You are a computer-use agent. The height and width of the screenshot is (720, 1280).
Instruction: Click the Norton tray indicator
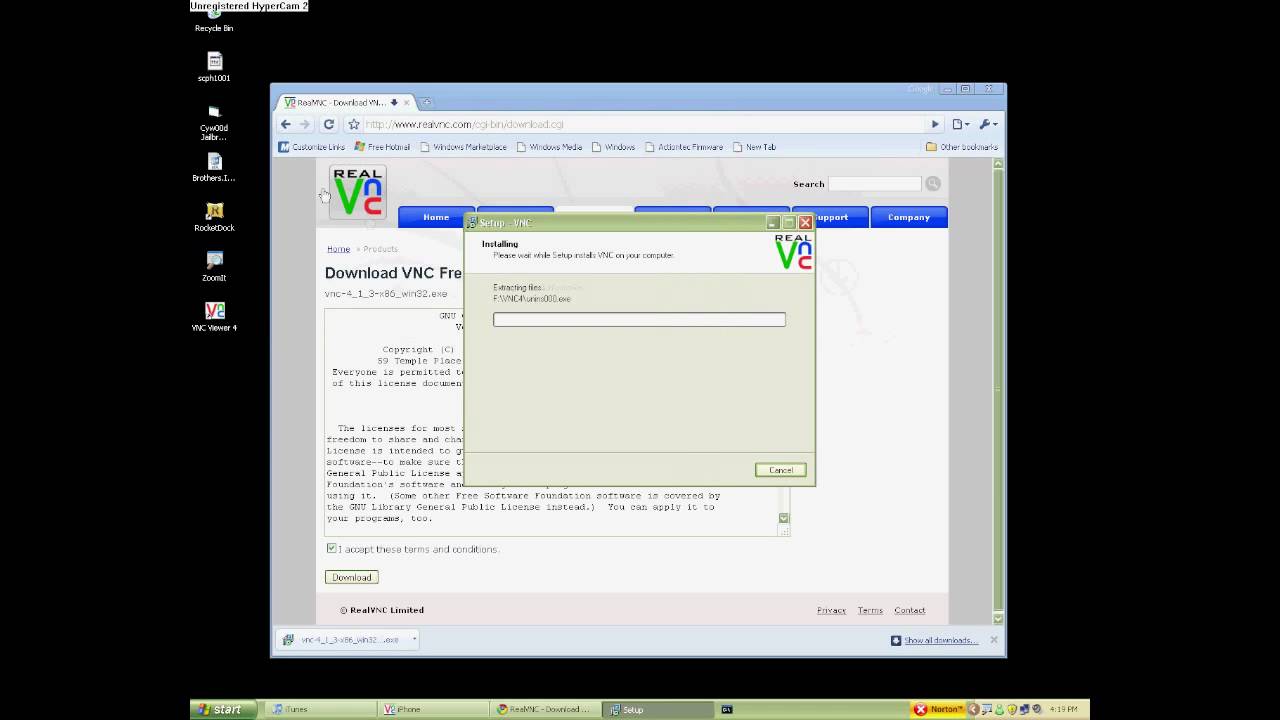(x=938, y=710)
